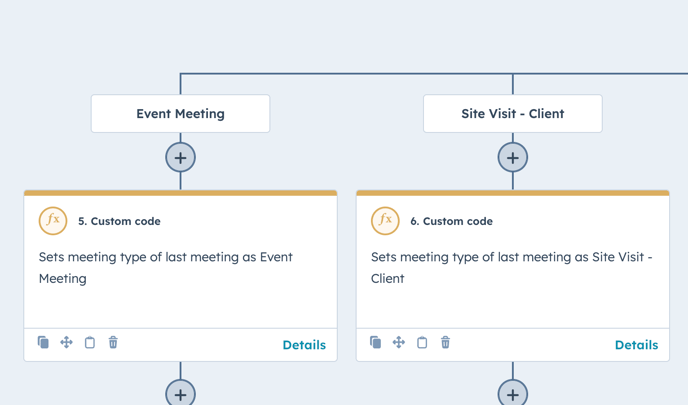Select the Event Meeting branch box
The image size is (688, 405).
180,114
